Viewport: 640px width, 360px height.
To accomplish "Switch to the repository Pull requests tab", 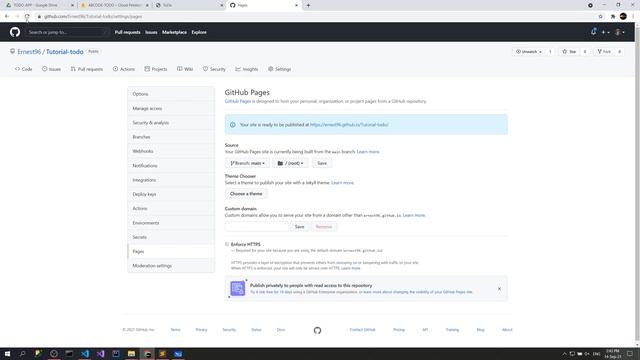I will (87, 69).
